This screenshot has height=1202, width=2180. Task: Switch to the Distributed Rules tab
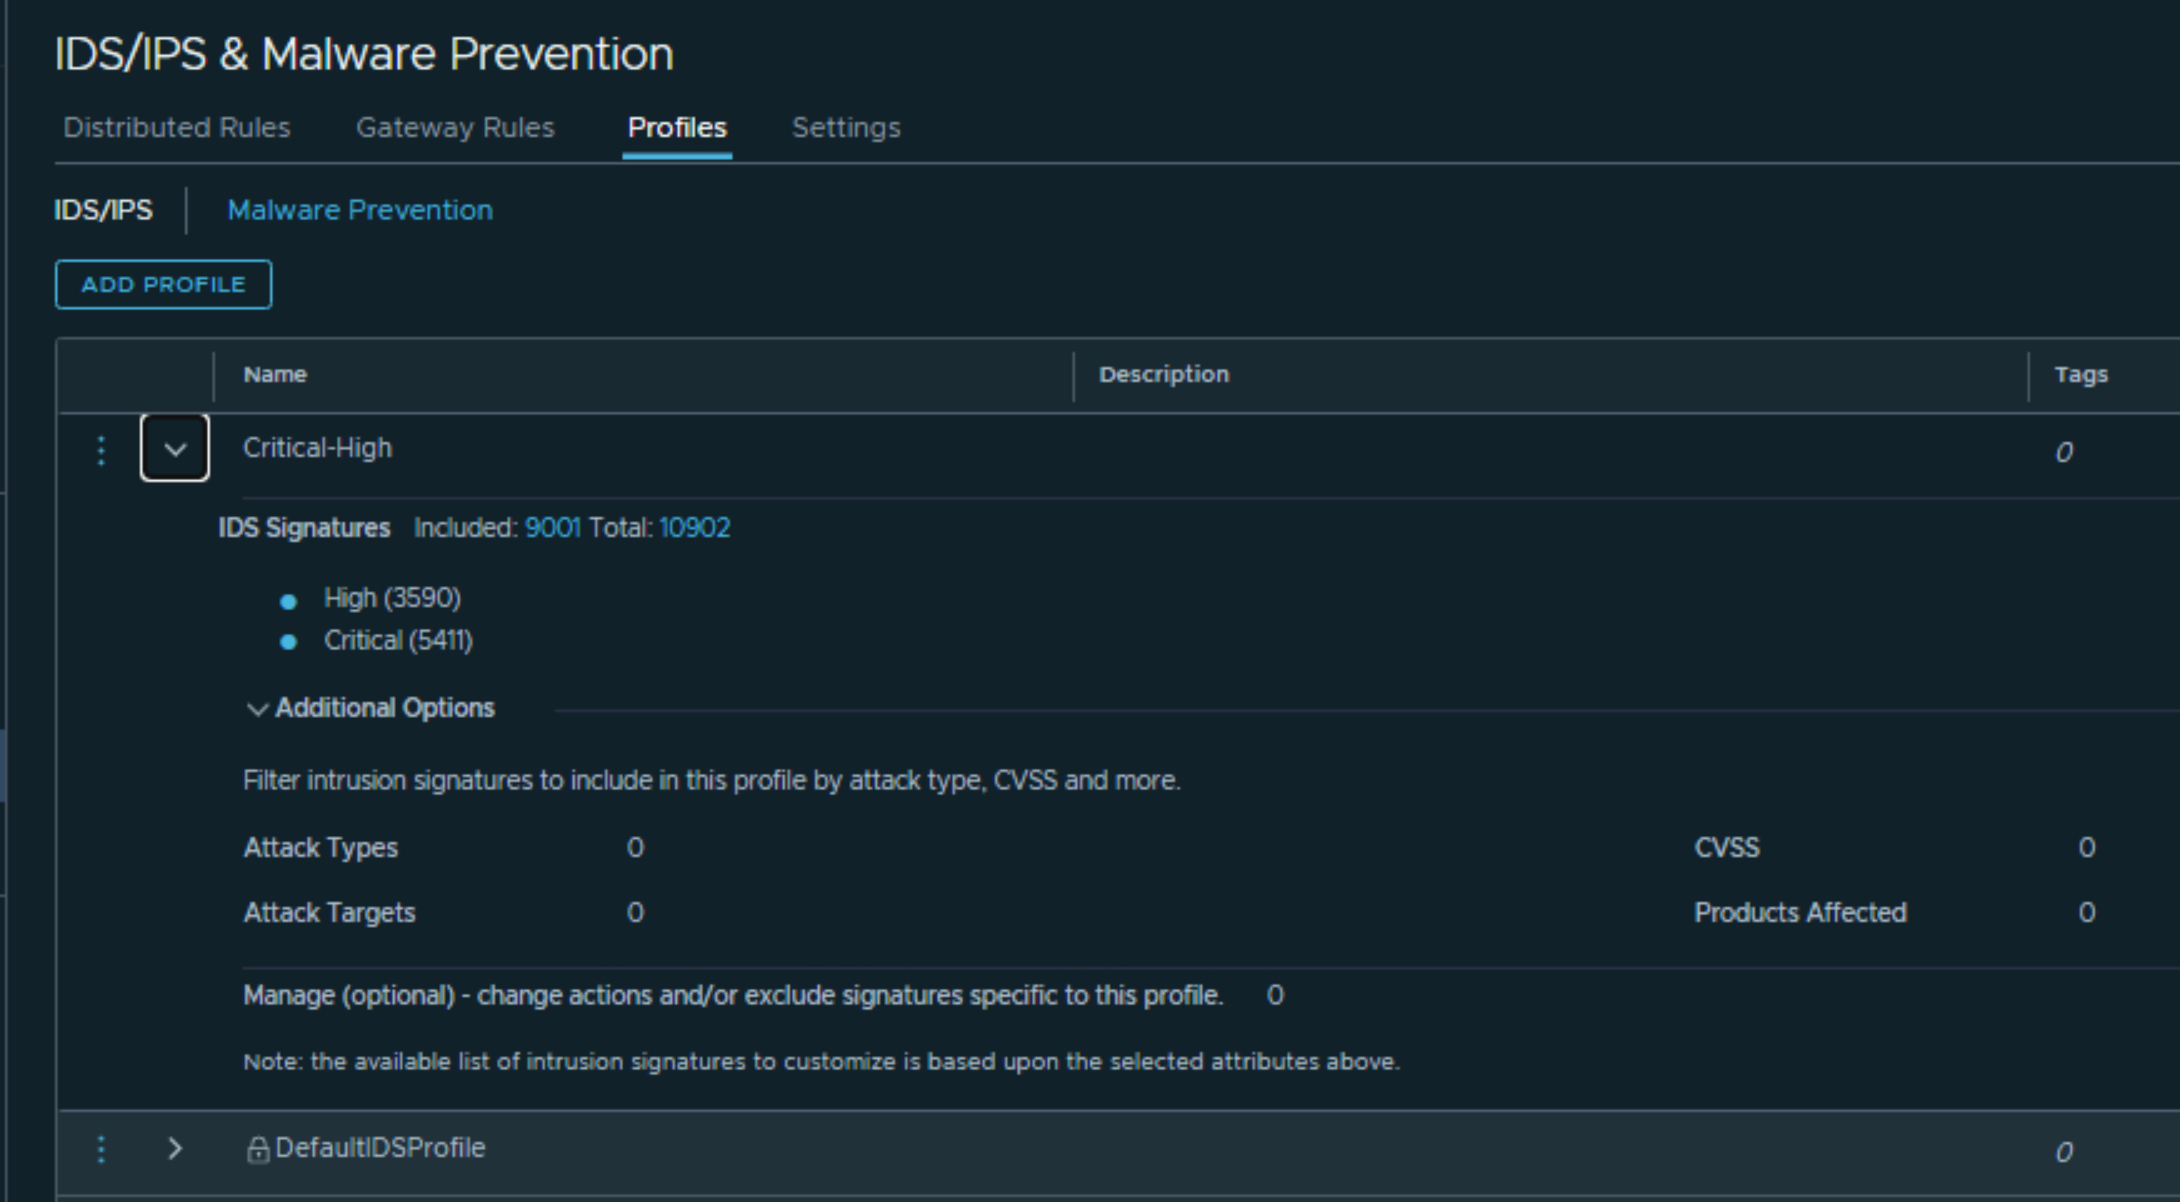pos(176,128)
